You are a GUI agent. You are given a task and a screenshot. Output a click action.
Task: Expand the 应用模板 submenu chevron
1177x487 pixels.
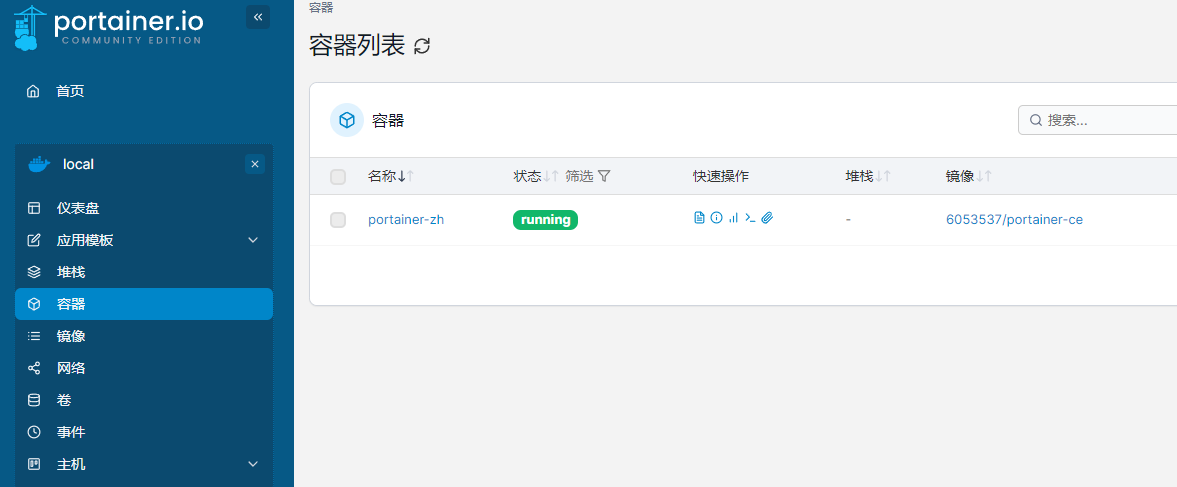click(253, 240)
